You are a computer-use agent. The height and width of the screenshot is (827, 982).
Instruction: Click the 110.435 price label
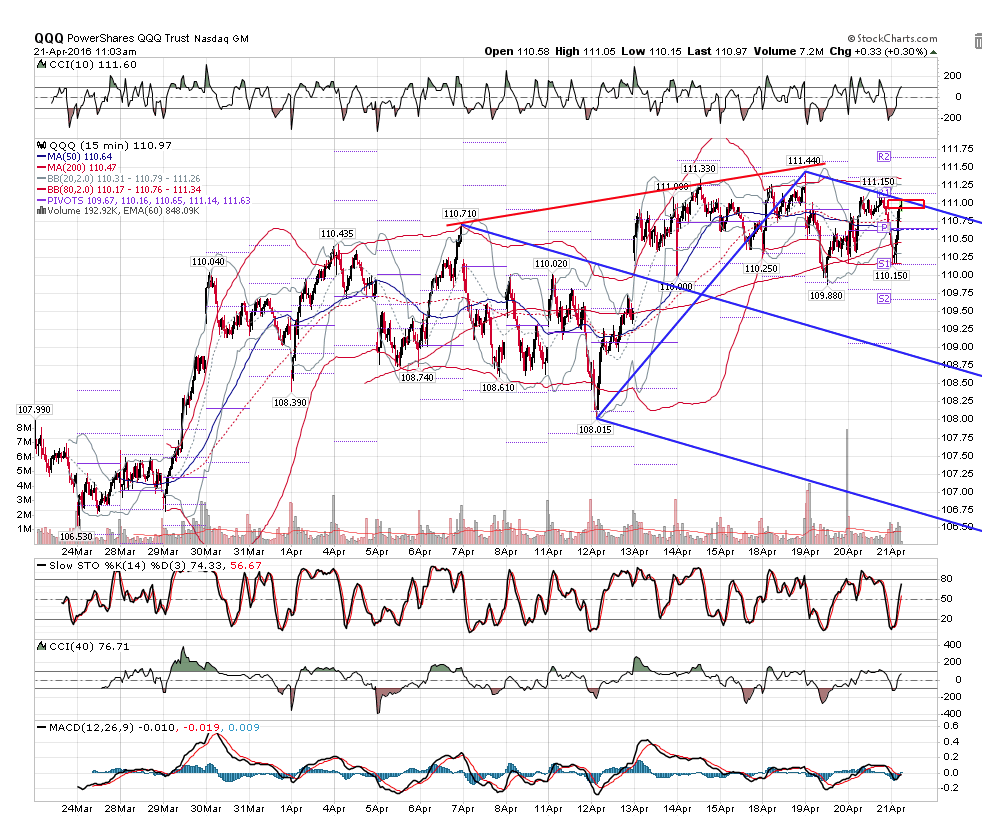click(337, 234)
